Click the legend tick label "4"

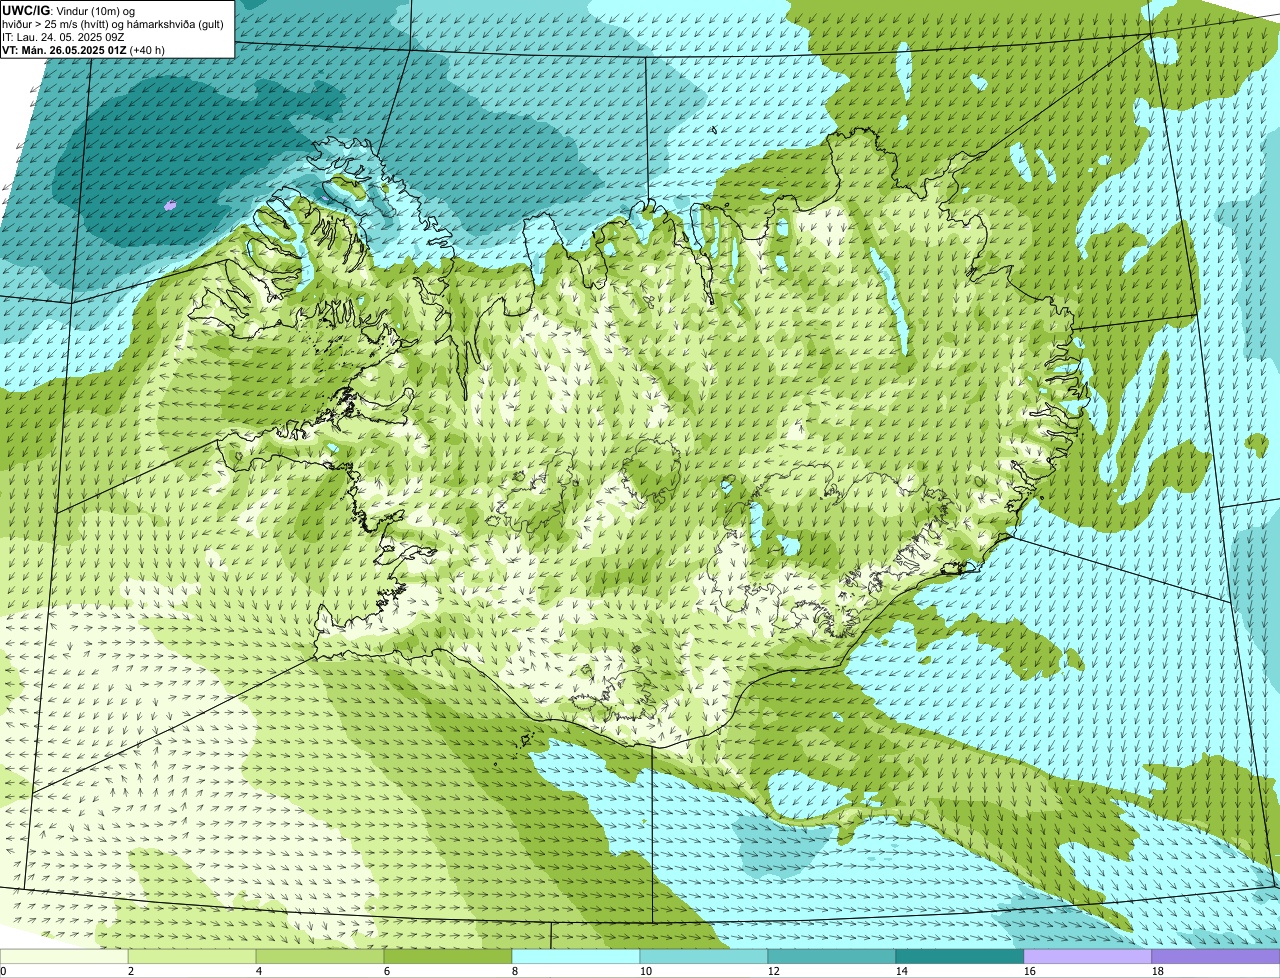coord(259,971)
